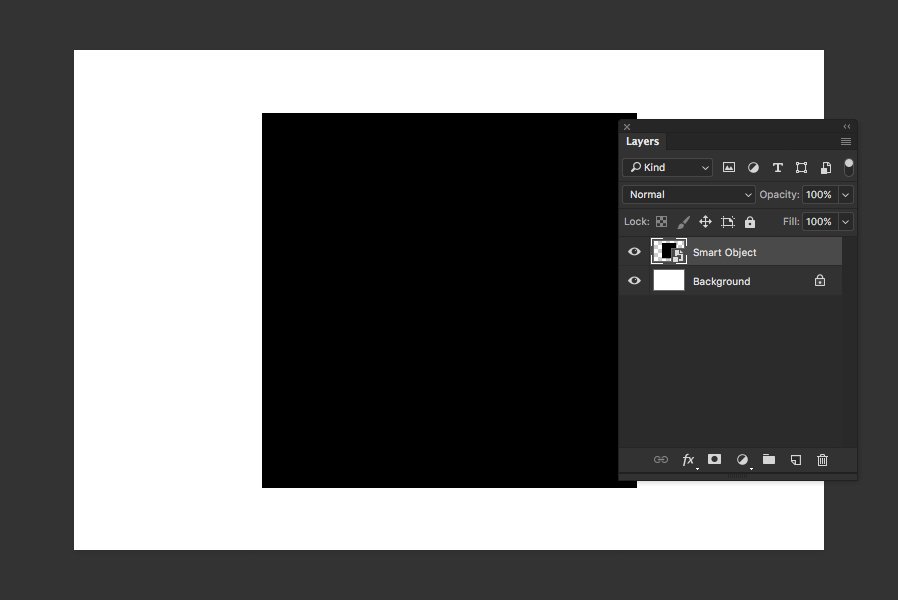Open the Normal blend mode dropdown
Image resolution: width=898 pixels, height=600 pixels.
point(688,195)
